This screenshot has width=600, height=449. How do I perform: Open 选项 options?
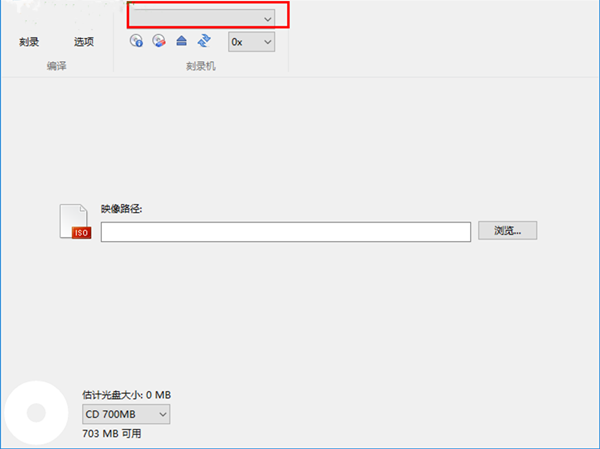(84, 42)
